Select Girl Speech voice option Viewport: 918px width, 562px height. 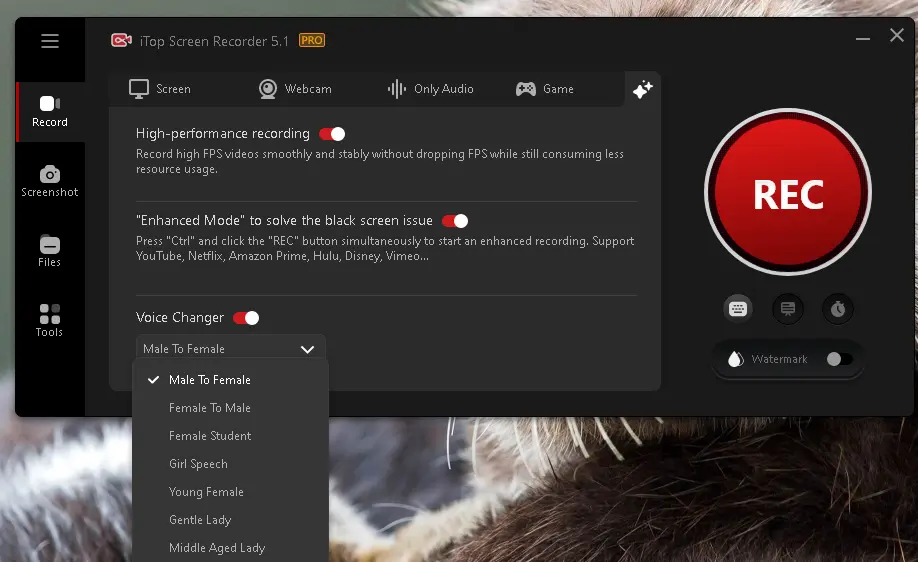point(198,464)
